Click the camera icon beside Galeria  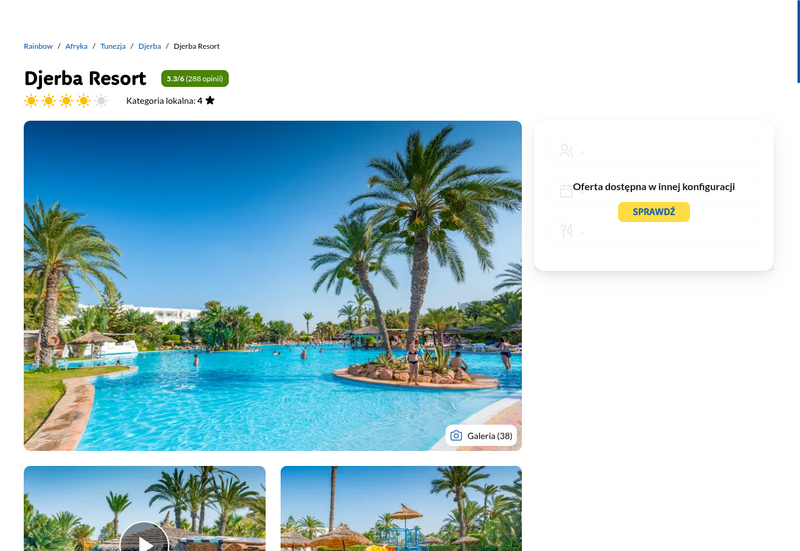click(x=456, y=436)
